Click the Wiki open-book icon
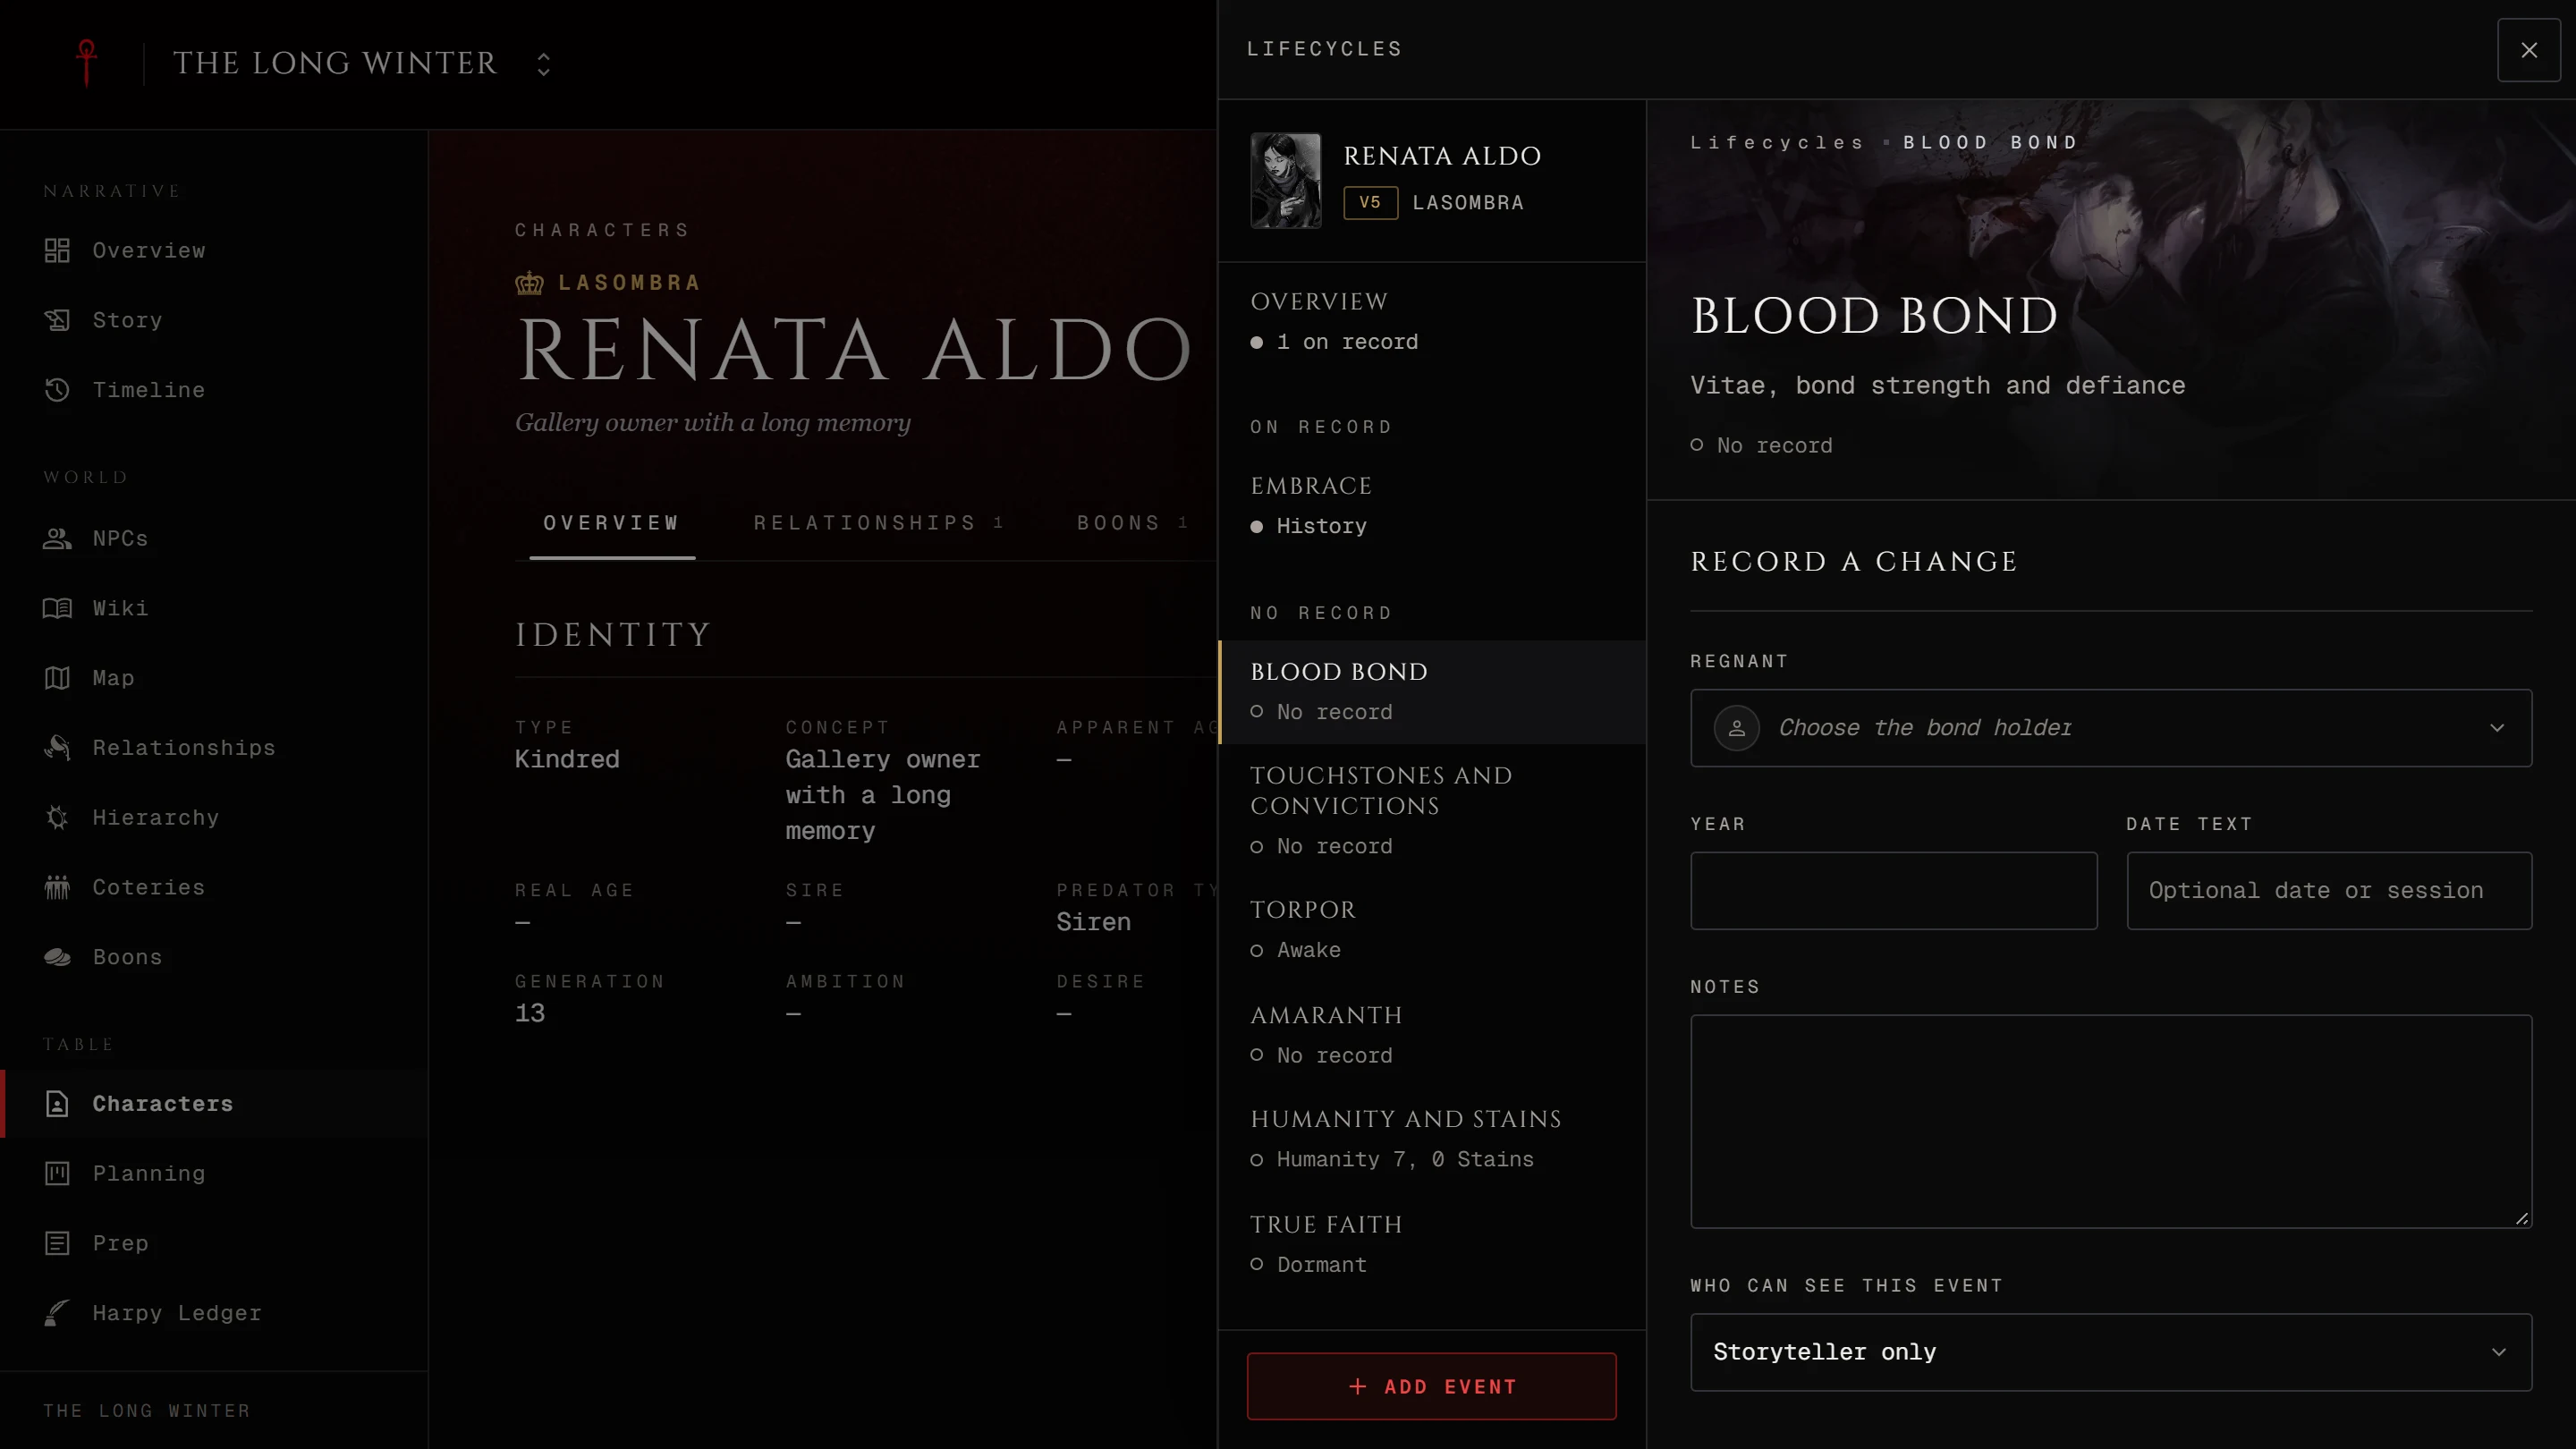The width and height of the screenshot is (2576, 1449). (57, 608)
